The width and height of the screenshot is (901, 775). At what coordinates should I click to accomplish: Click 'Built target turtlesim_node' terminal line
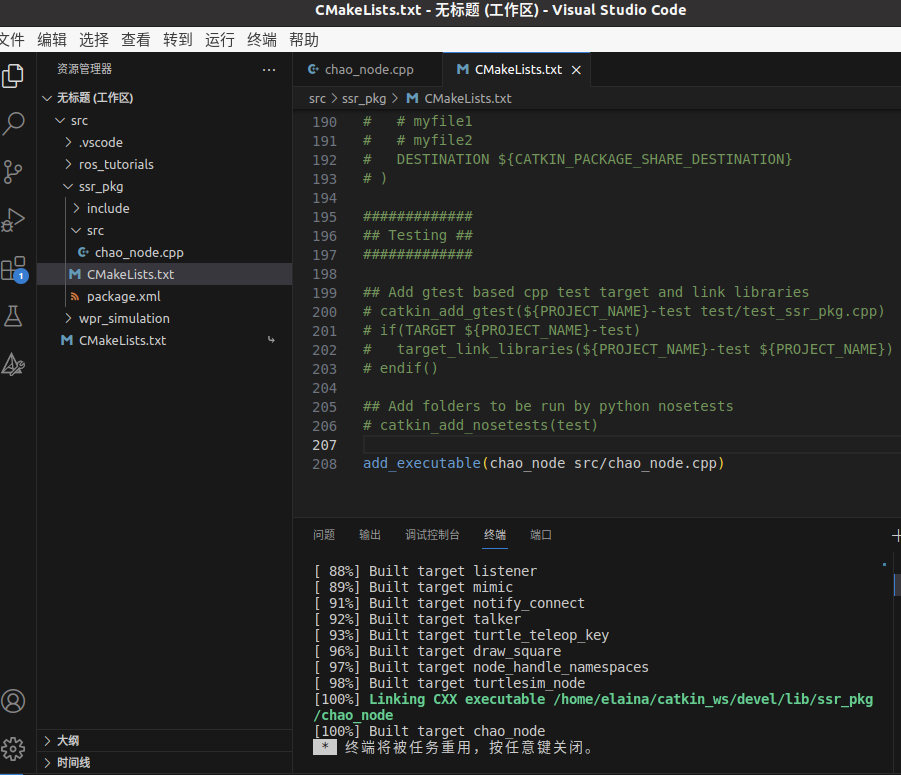pos(449,683)
